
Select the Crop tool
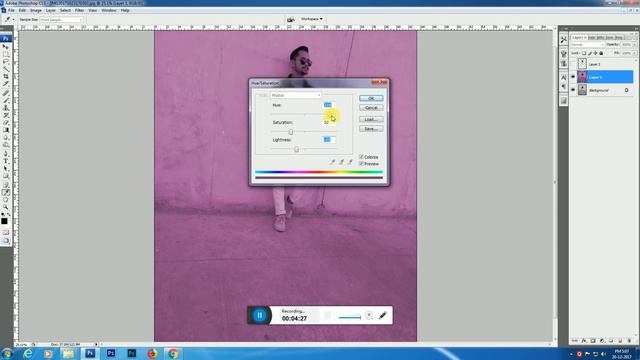[6, 76]
